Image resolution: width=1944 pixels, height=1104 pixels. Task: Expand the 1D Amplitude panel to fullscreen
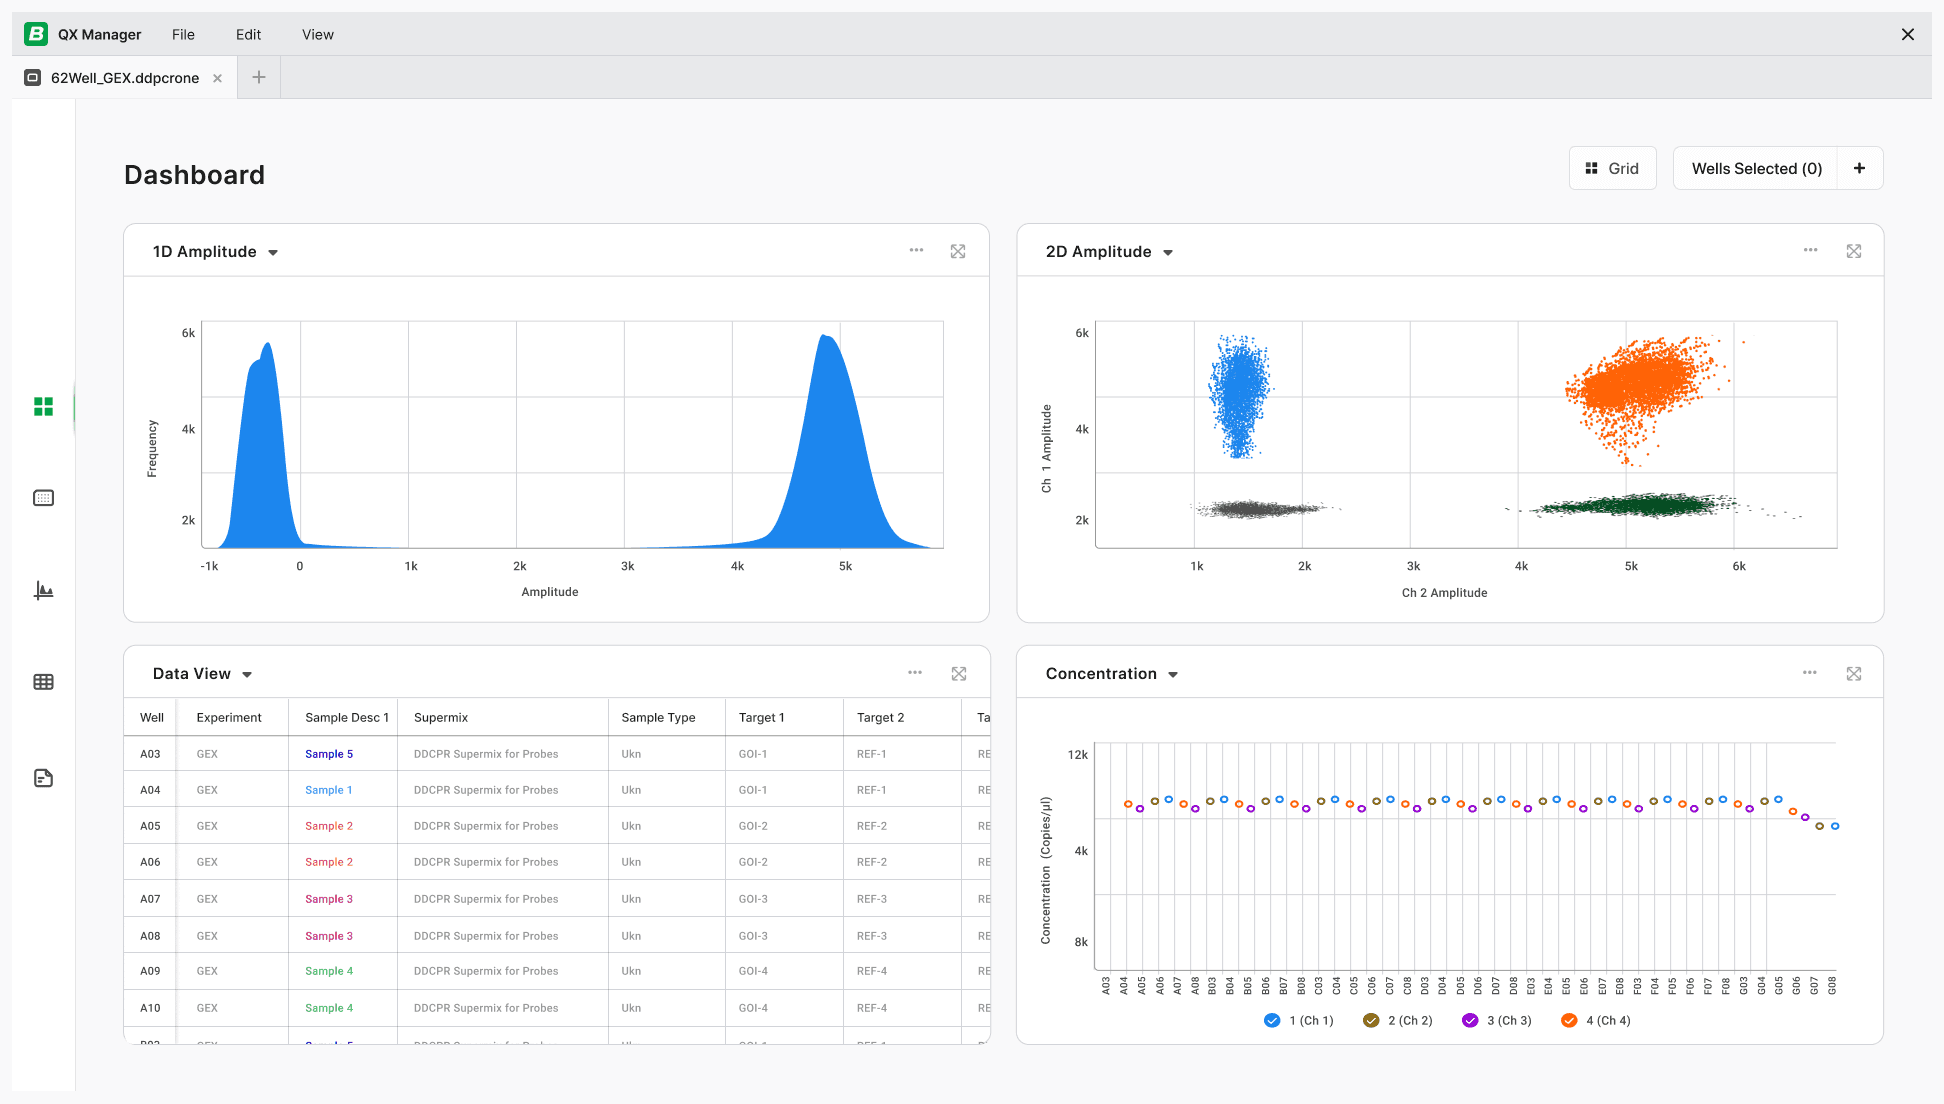(x=958, y=251)
